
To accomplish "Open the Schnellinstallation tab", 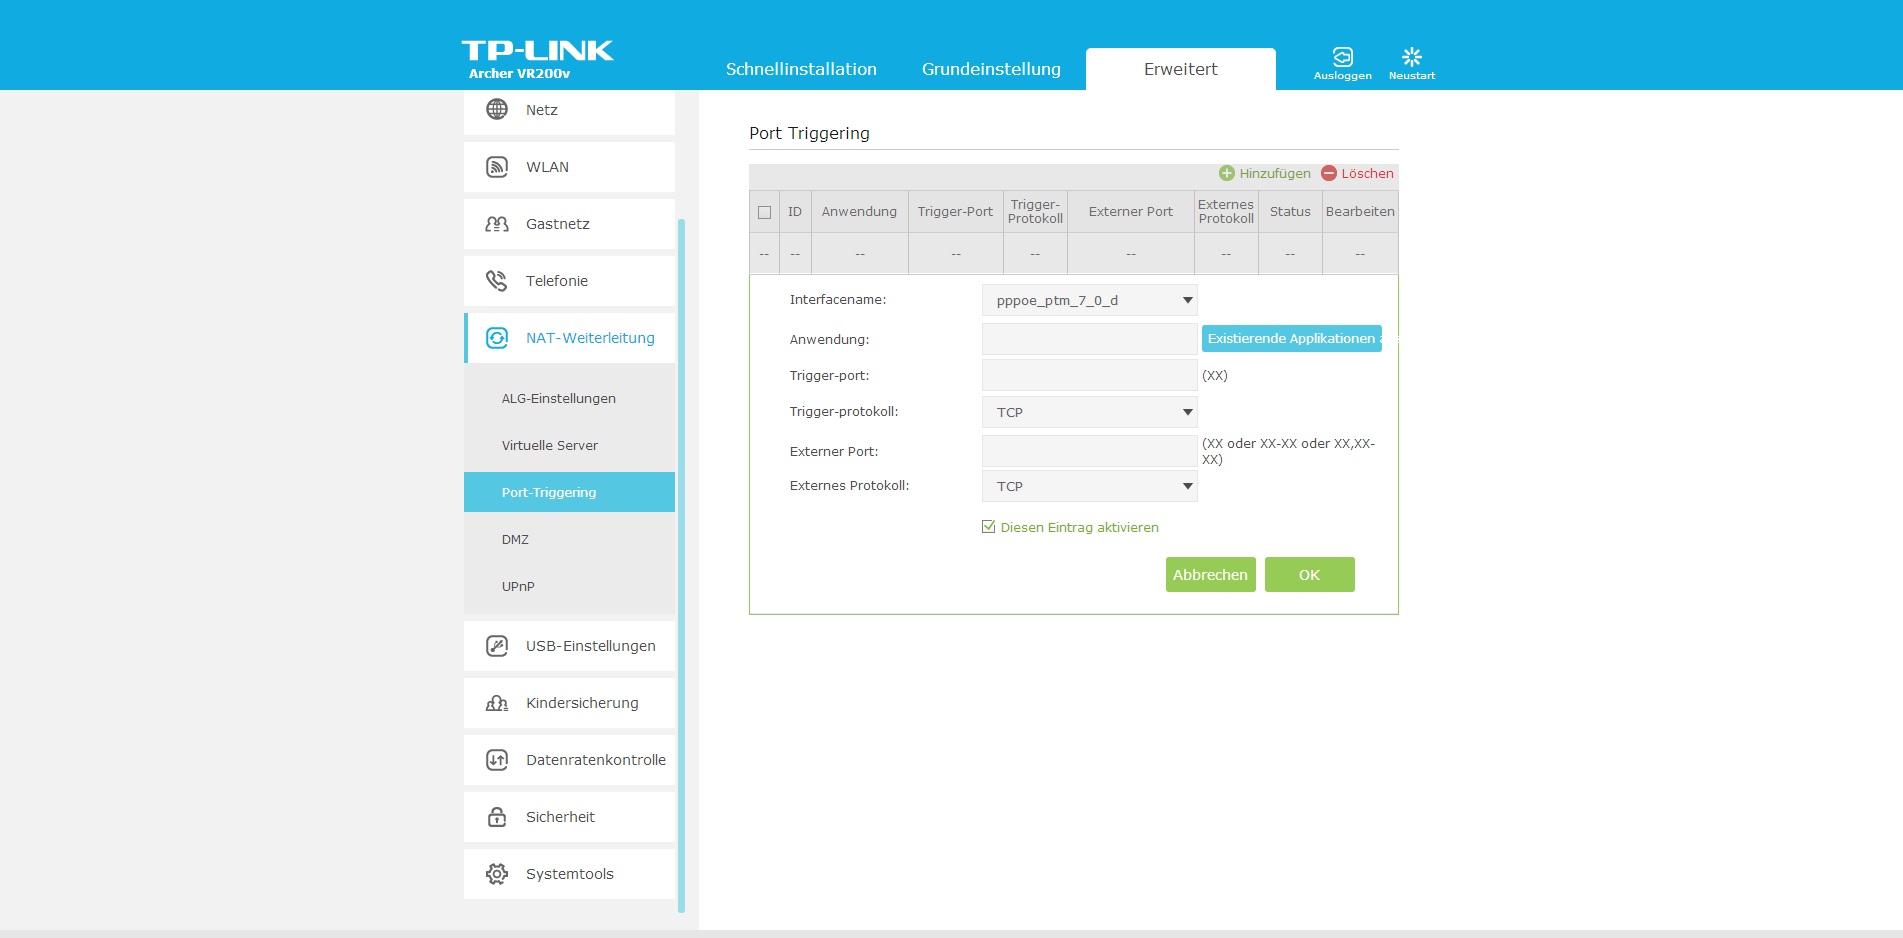I will click(x=801, y=69).
